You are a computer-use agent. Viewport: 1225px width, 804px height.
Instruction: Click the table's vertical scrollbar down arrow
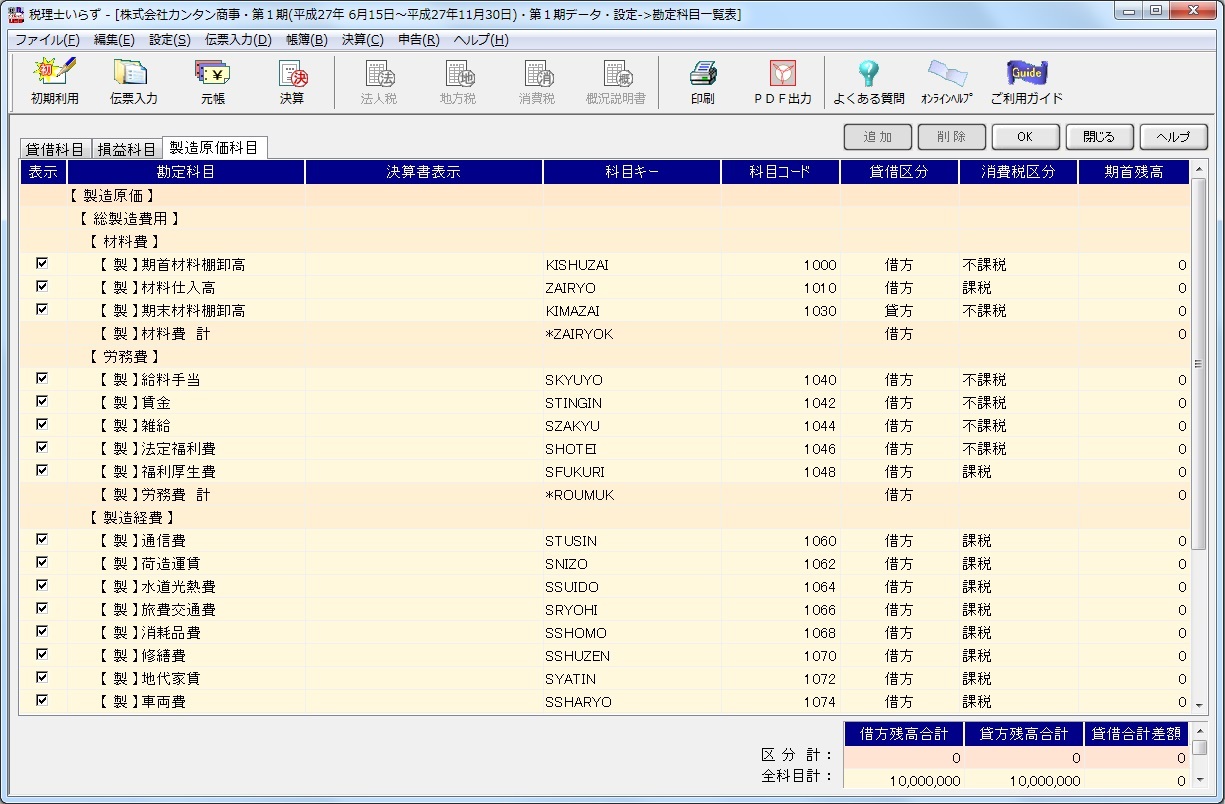click(1198, 704)
